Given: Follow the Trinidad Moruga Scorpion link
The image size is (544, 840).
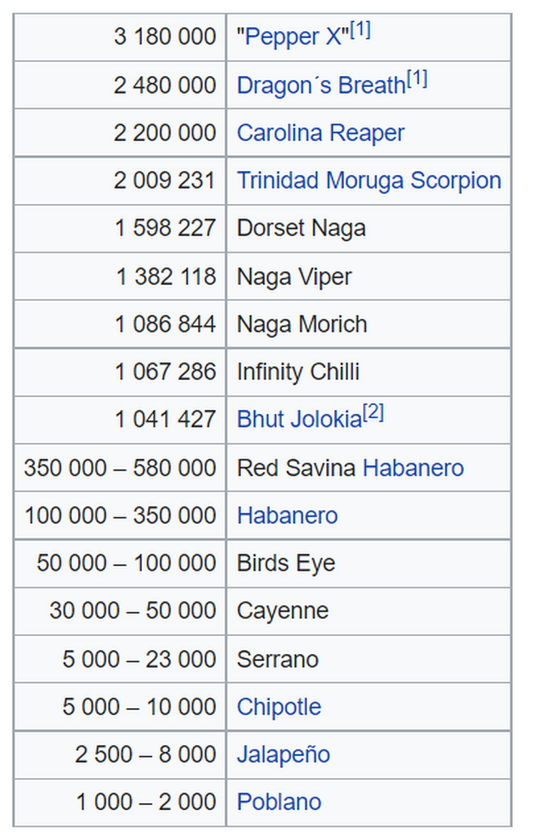Looking at the screenshot, I should point(369,181).
